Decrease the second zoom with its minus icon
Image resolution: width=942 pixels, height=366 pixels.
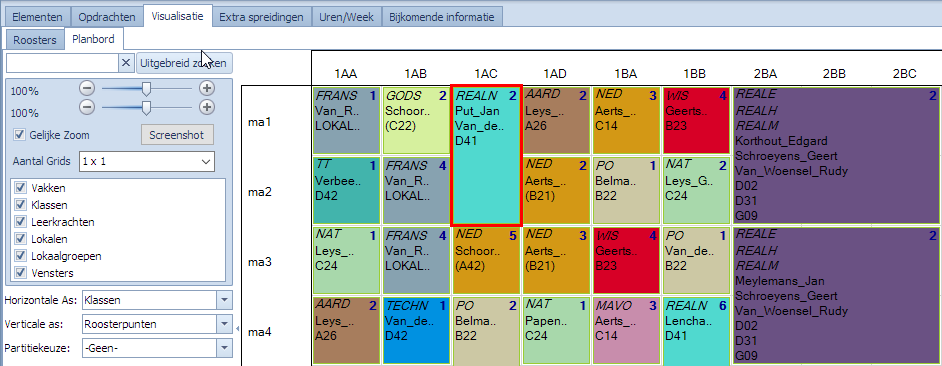click(87, 108)
